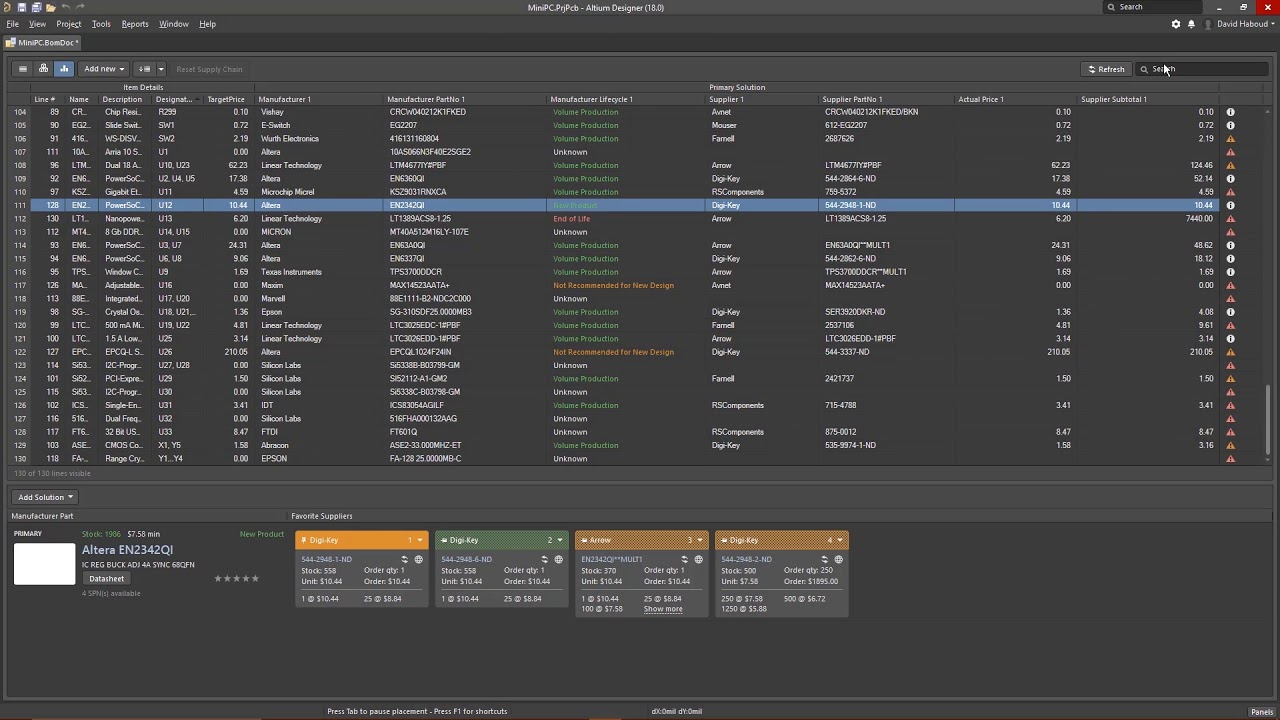The image size is (1280, 720).
Task: Click the star rating for Altera EN2342QI
Action: (x=236, y=579)
